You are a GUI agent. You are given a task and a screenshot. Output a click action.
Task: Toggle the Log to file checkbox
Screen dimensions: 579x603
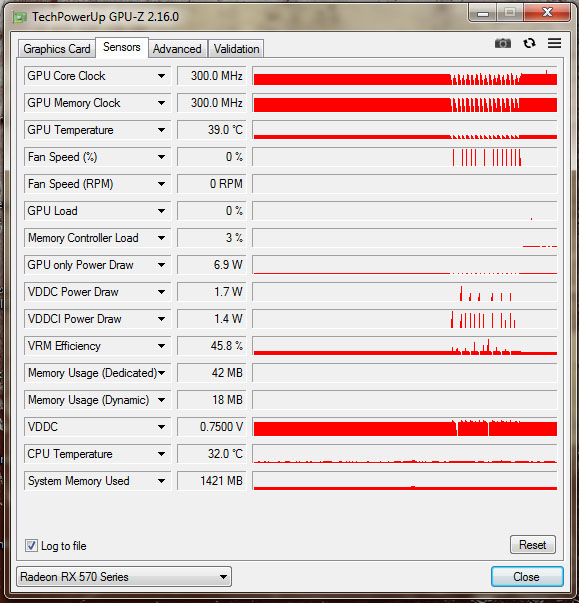tap(31, 546)
